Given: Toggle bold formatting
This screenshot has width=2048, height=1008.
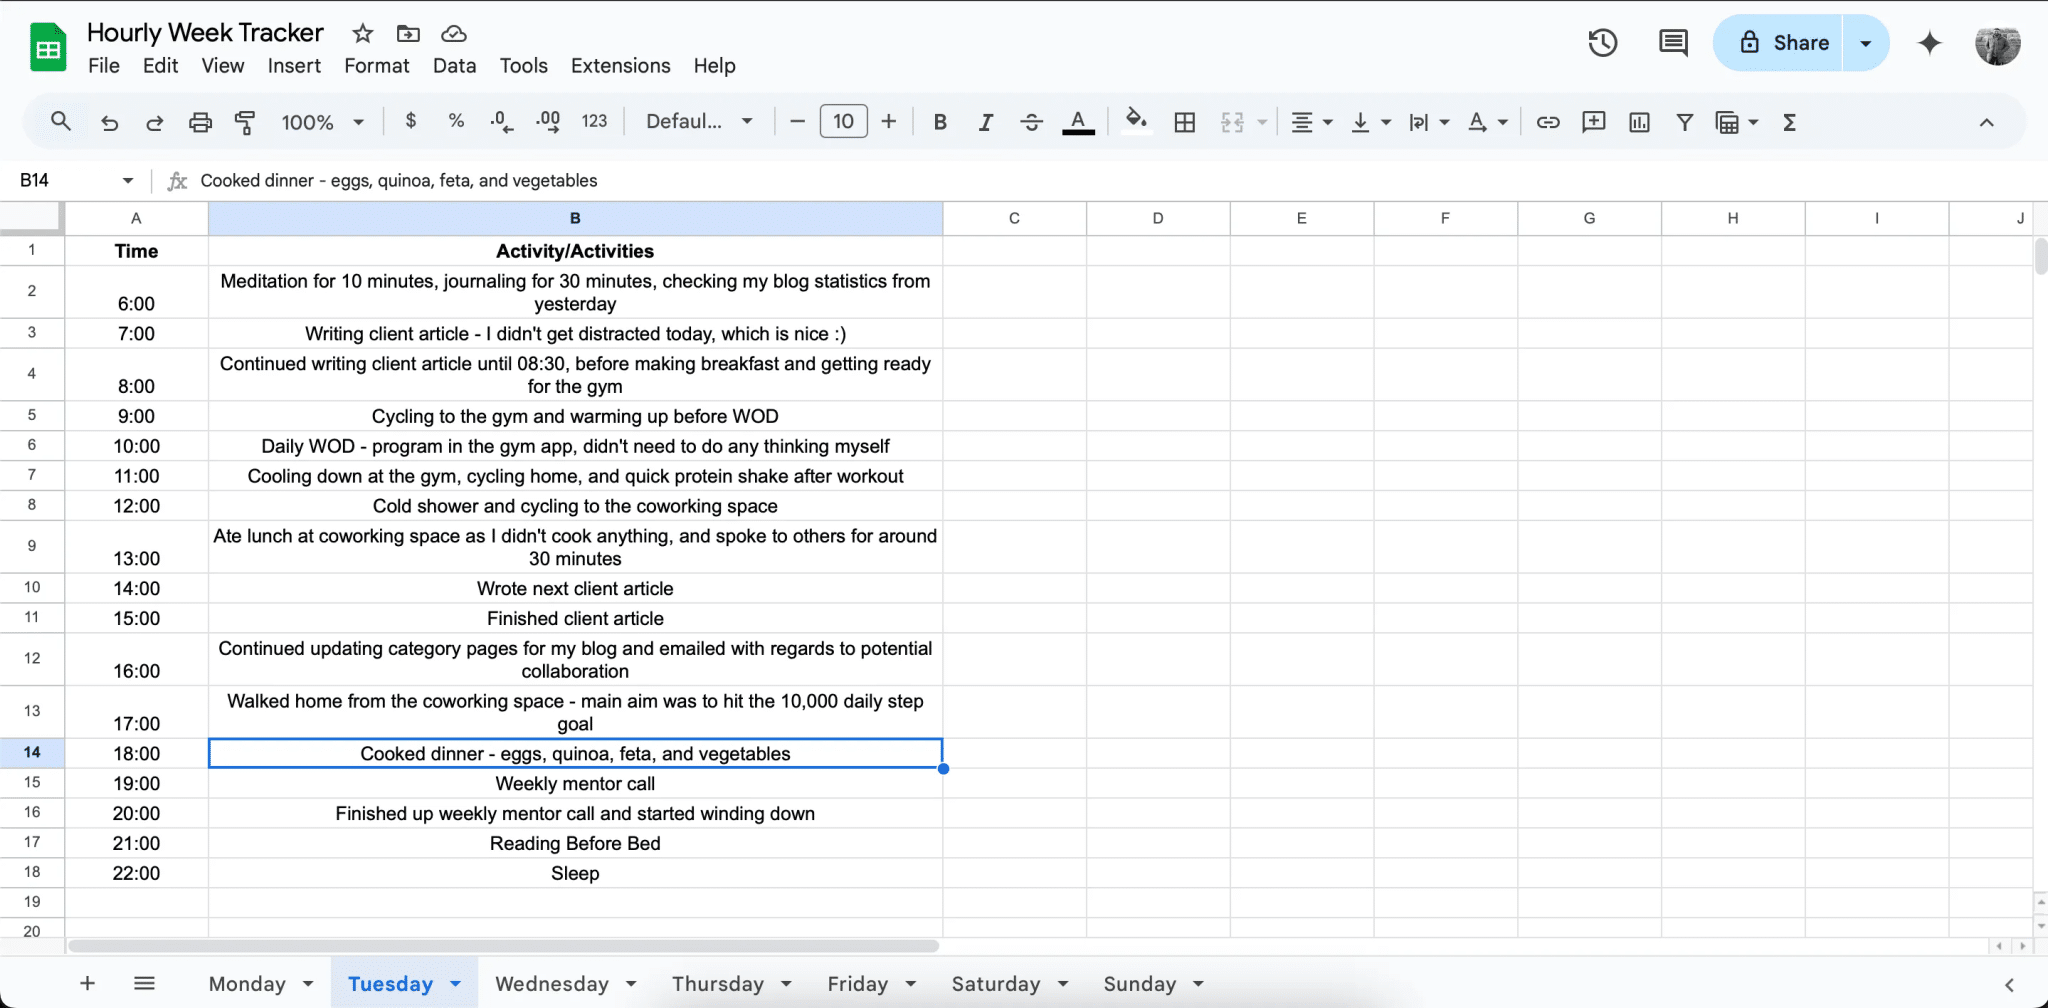Looking at the screenshot, I should point(939,121).
